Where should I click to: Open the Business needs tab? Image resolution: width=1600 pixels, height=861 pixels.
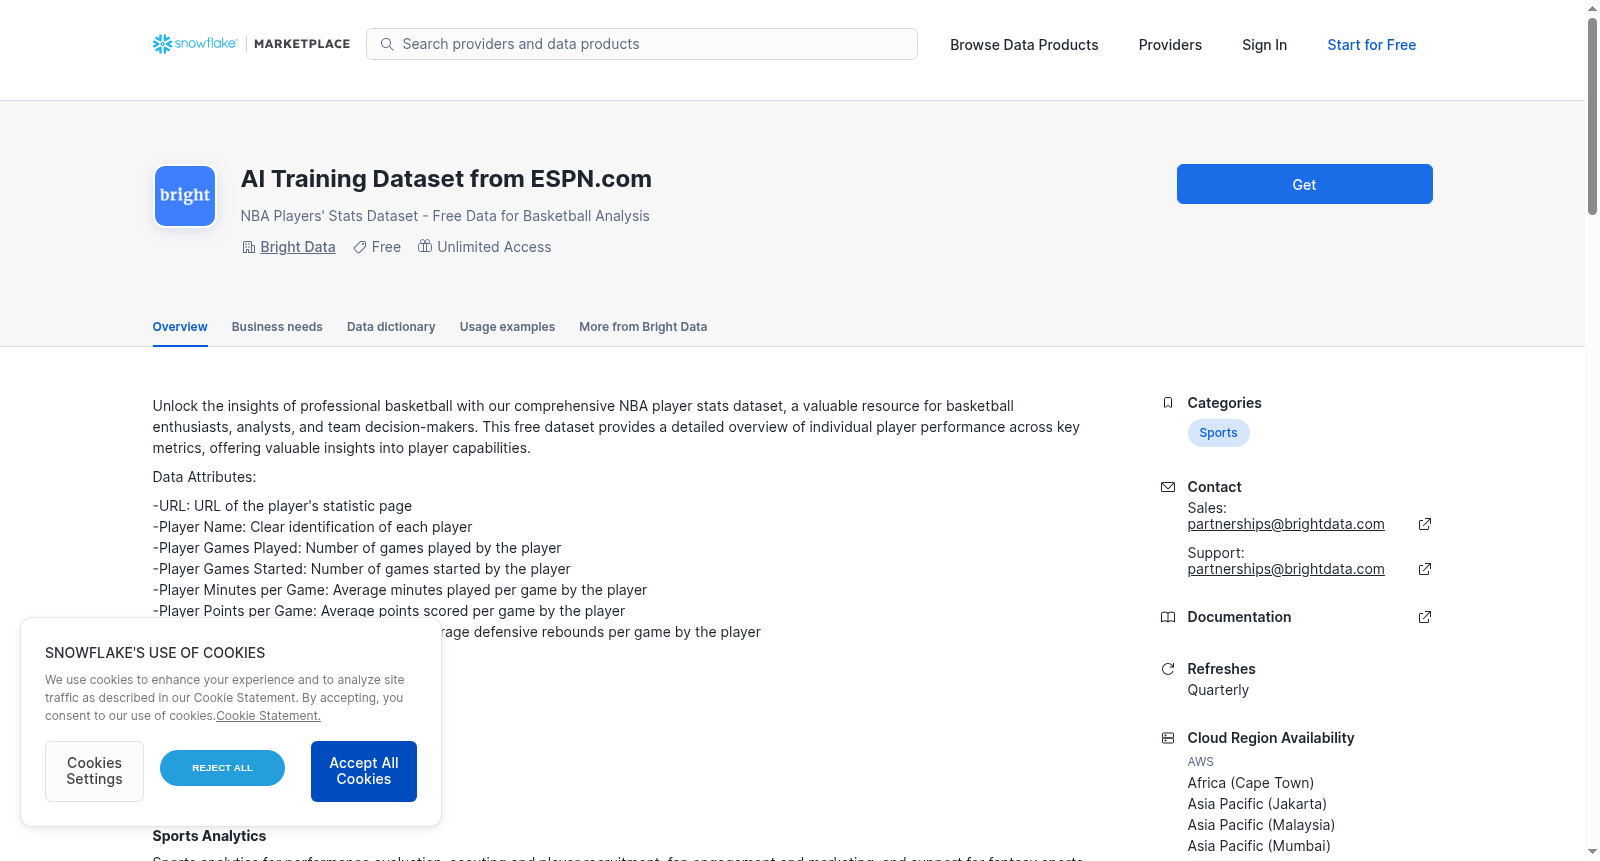(277, 327)
